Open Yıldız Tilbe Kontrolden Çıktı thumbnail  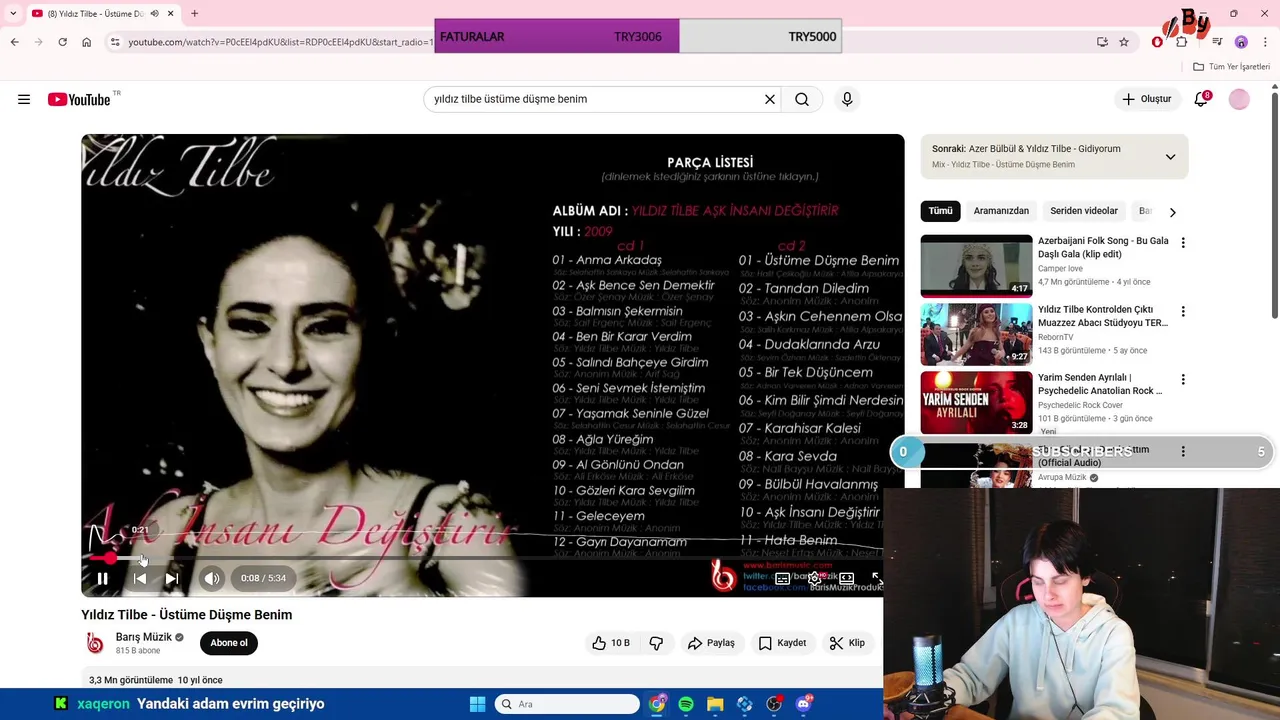[976, 334]
